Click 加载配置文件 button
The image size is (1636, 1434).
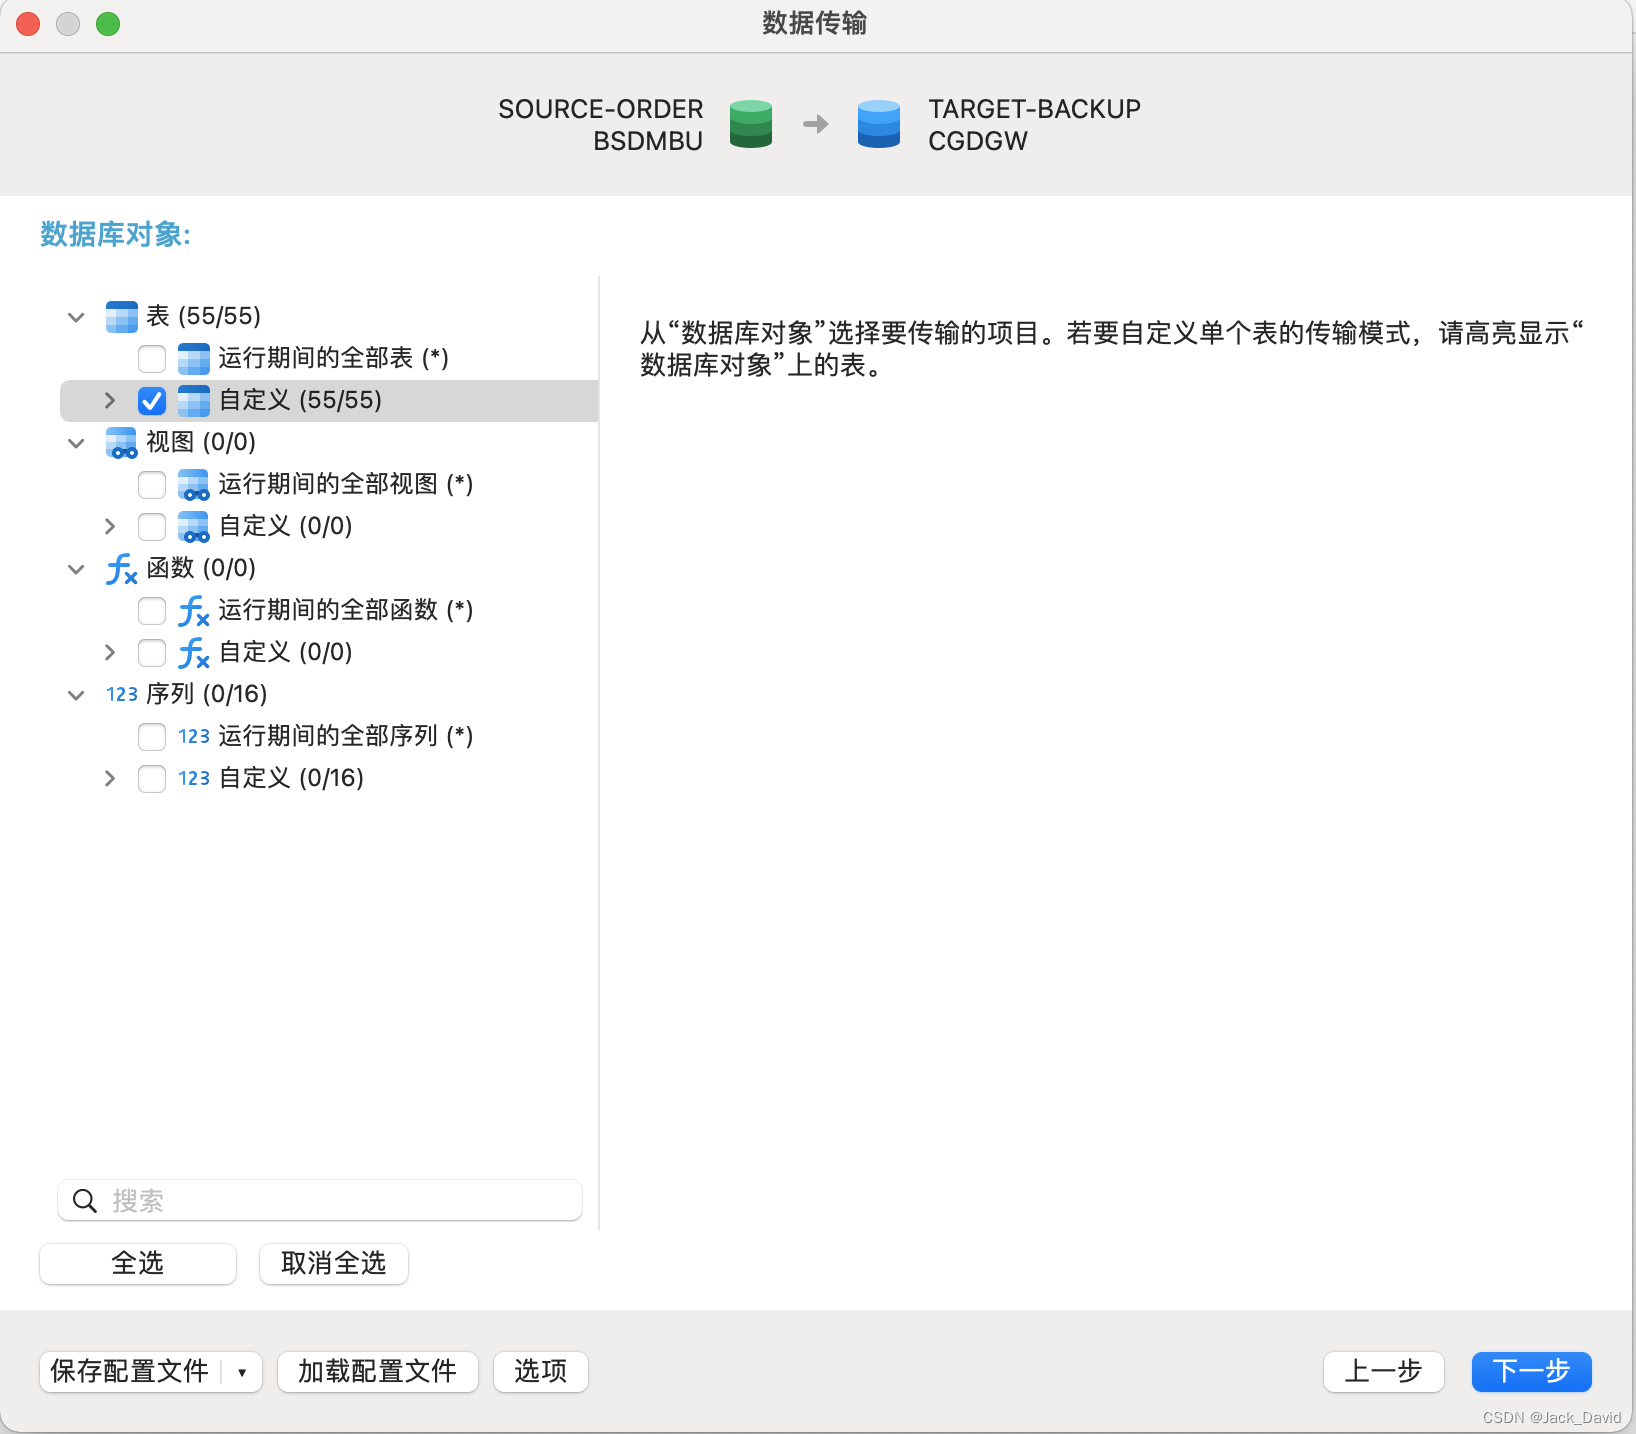point(378,1372)
